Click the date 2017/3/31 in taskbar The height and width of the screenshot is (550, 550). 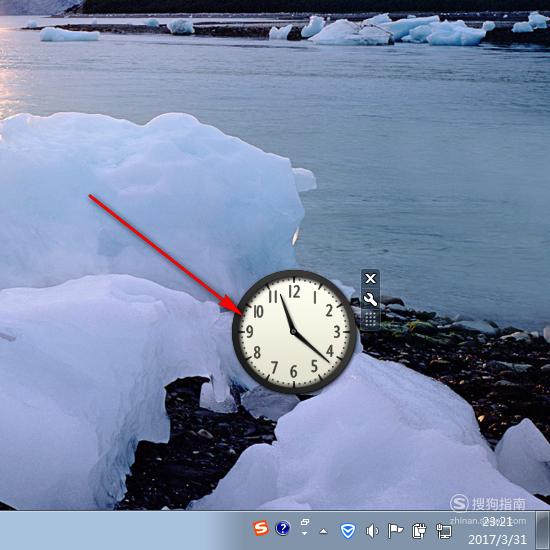coord(497,539)
